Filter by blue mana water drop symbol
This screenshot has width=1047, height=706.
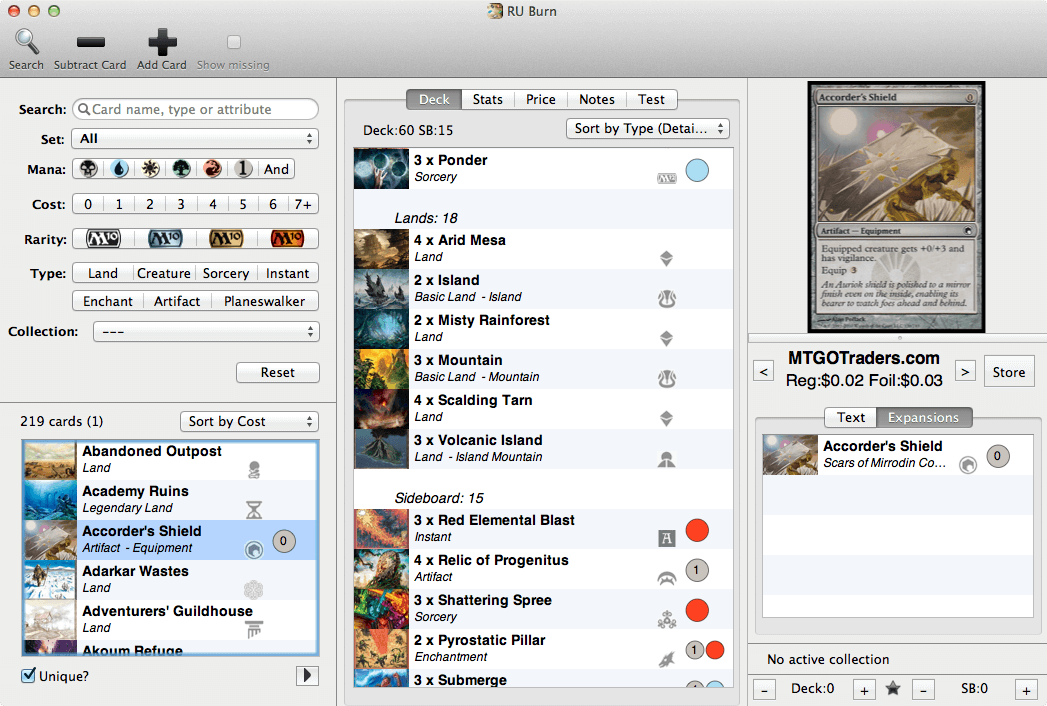click(x=120, y=169)
